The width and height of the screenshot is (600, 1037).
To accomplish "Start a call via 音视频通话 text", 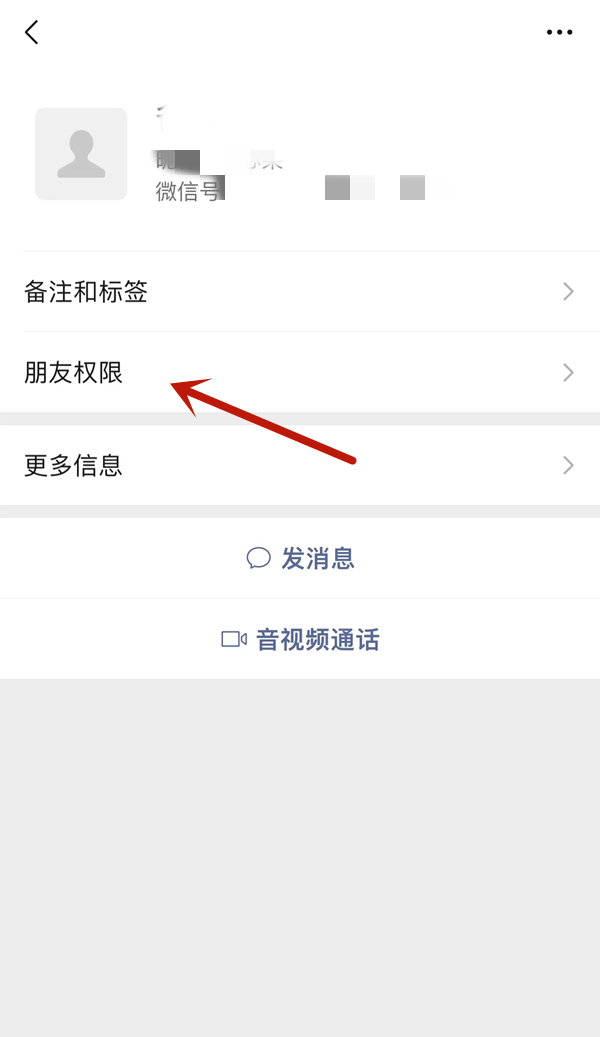I will [318, 640].
